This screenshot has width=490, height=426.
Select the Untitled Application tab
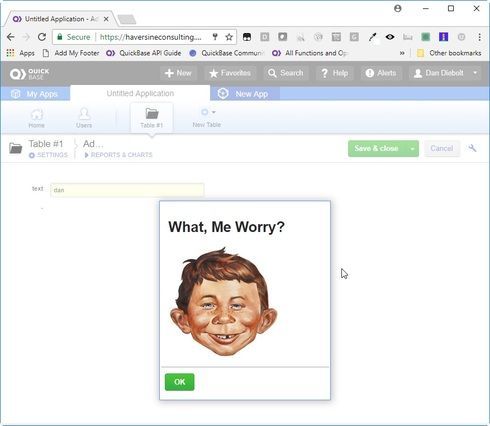(x=140, y=93)
